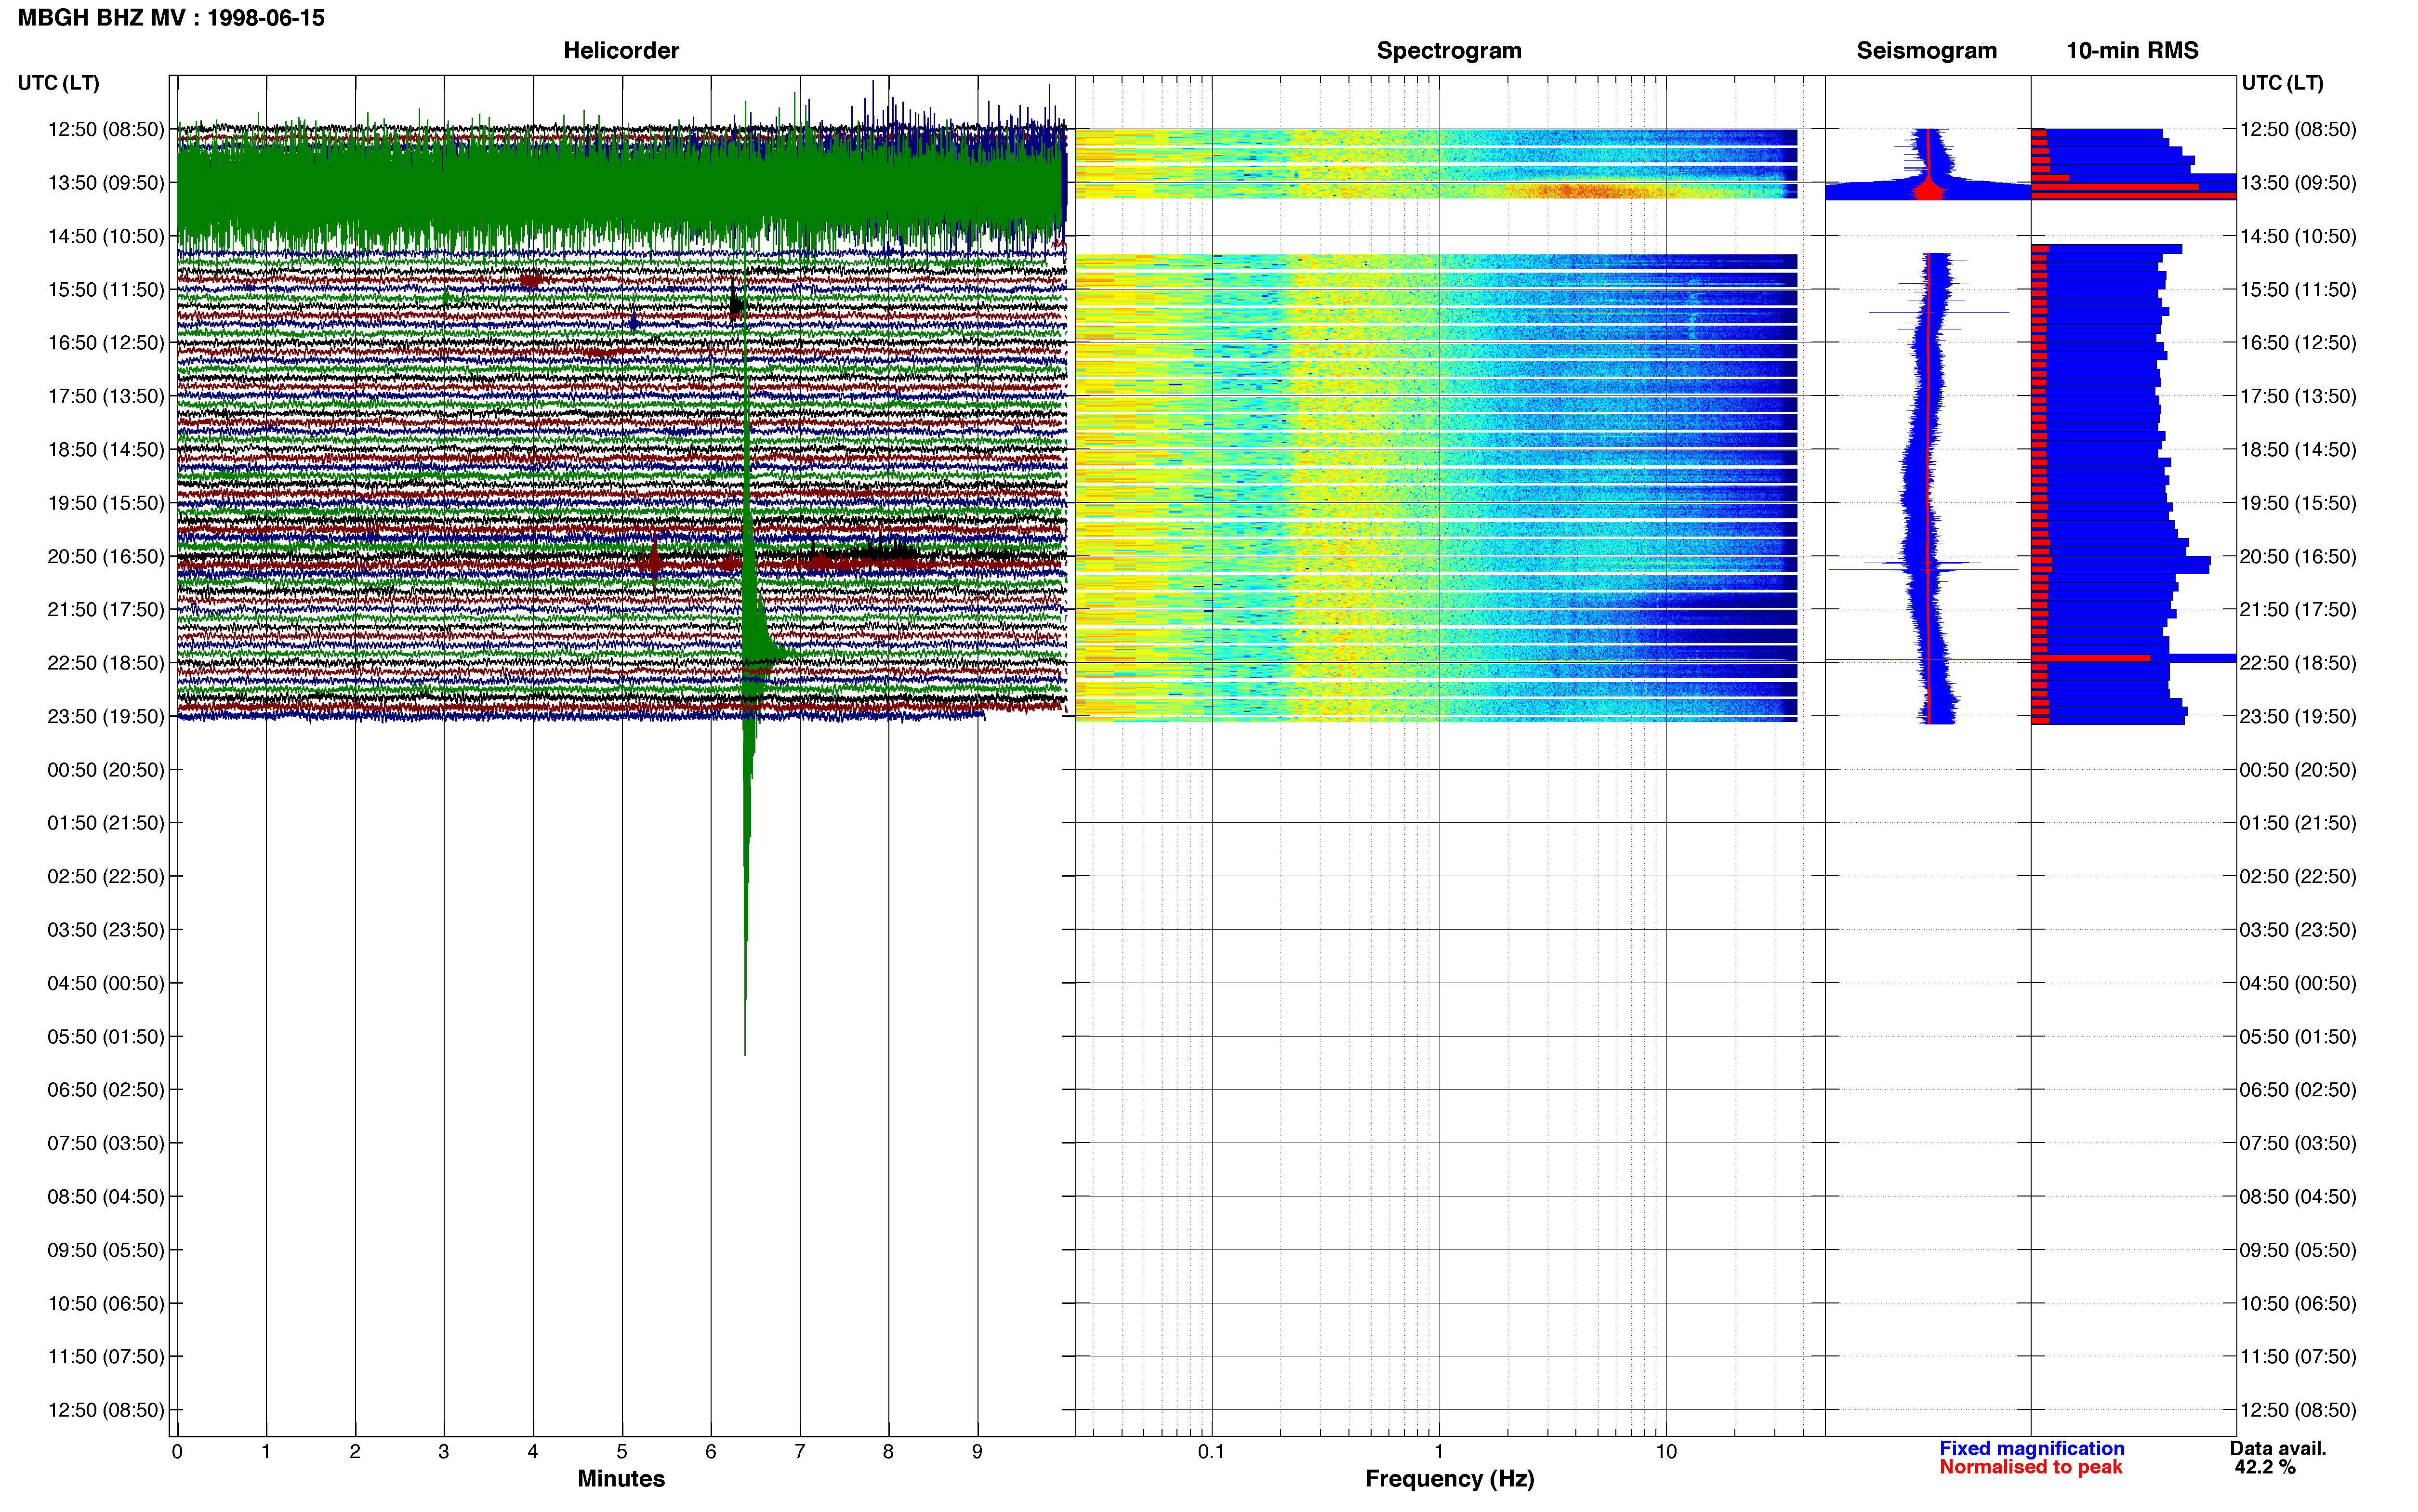Click minute tick label '0'
Image resolution: width=2418 pixels, height=1512 pixels.
tap(177, 1452)
